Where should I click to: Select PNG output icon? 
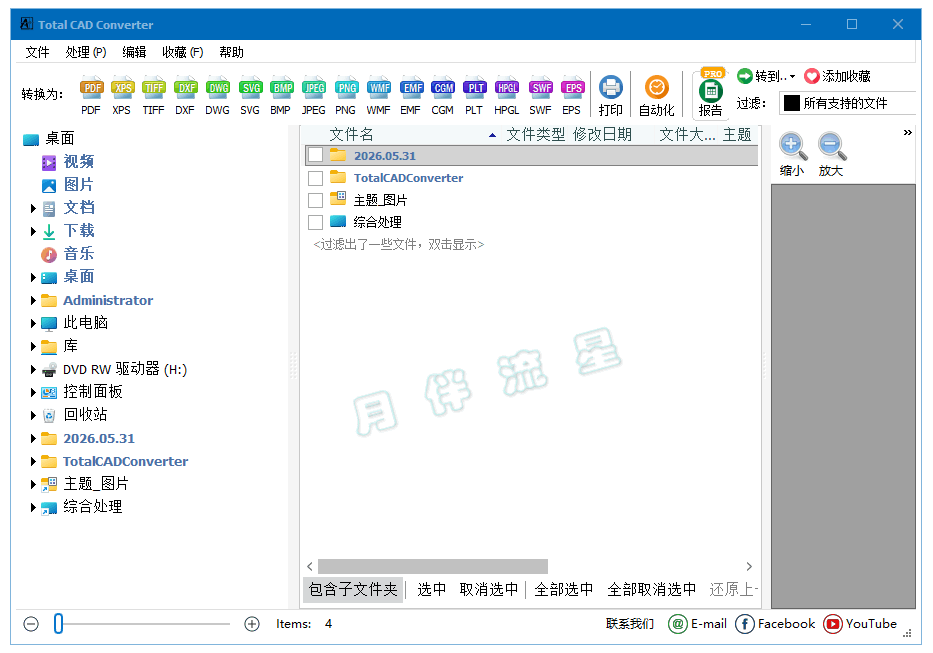click(x=346, y=95)
